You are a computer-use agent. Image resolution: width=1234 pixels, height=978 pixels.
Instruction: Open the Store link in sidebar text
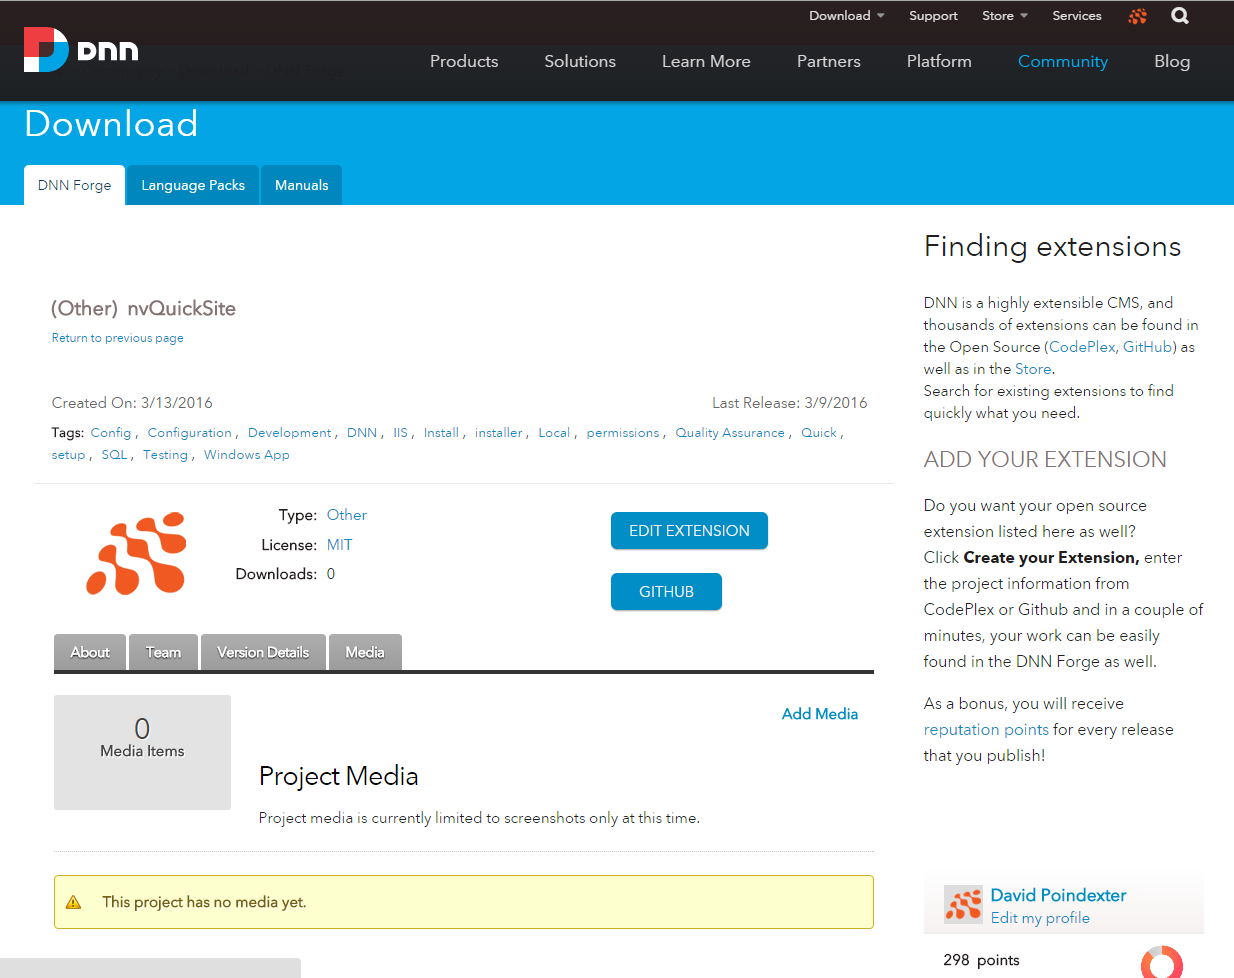click(1033, 369)
